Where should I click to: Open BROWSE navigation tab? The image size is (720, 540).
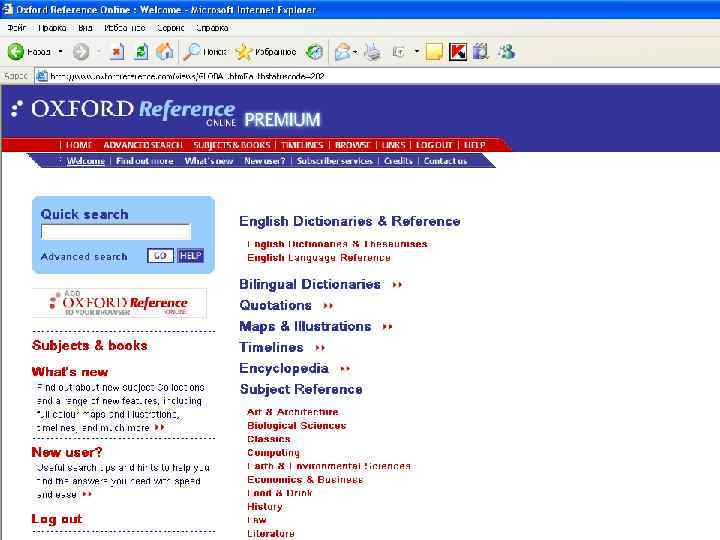tap(353, 145)
